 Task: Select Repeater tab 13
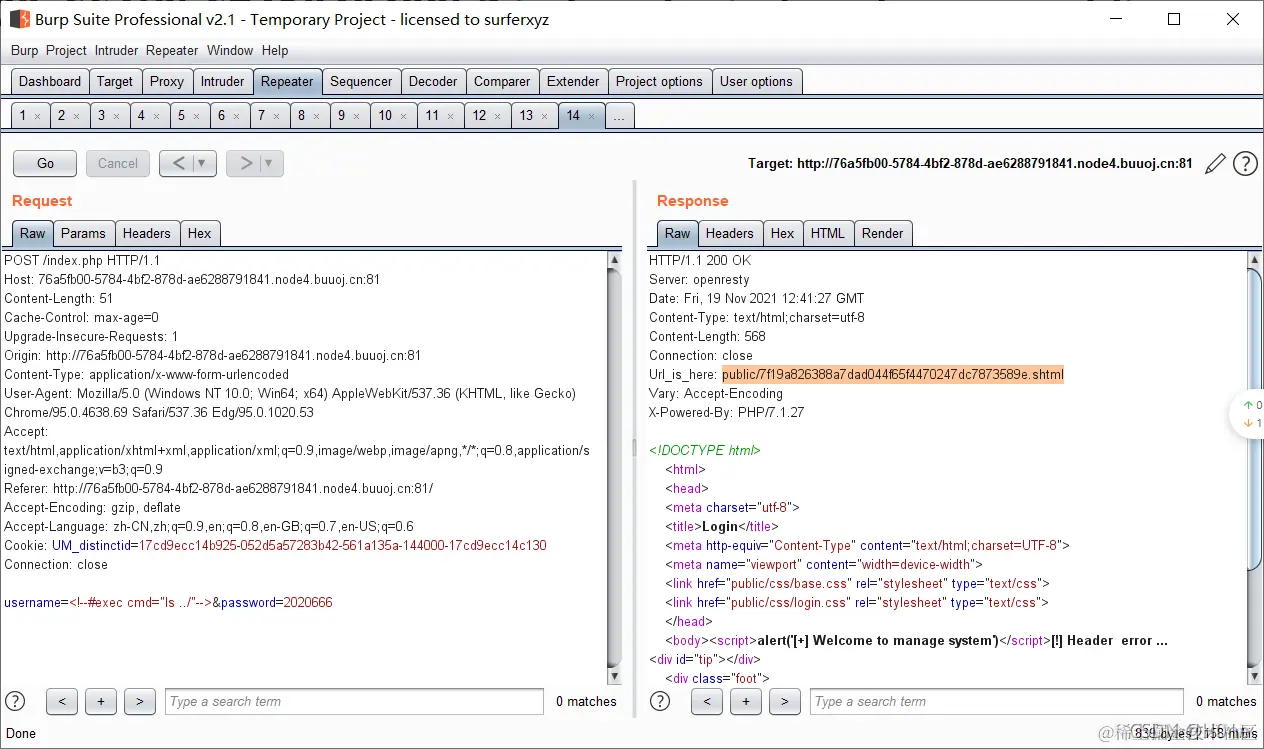point(526,116)
